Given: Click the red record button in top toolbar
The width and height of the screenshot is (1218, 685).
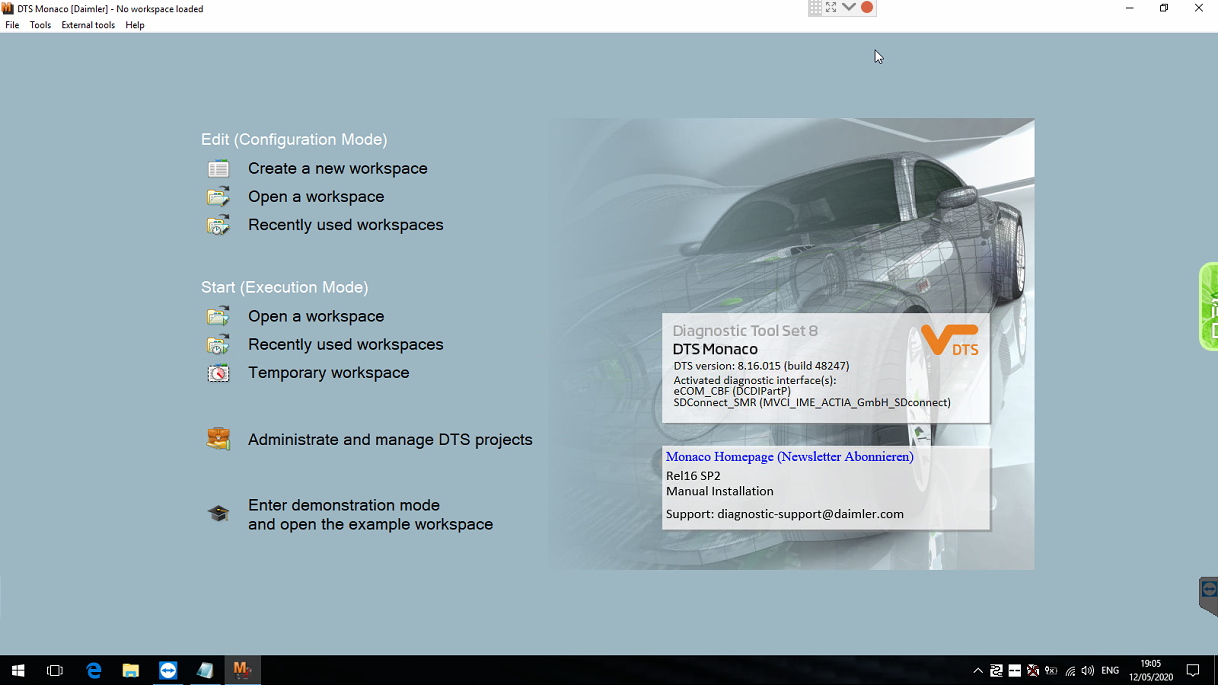Looking at the screenshot, I should [867, 7].
